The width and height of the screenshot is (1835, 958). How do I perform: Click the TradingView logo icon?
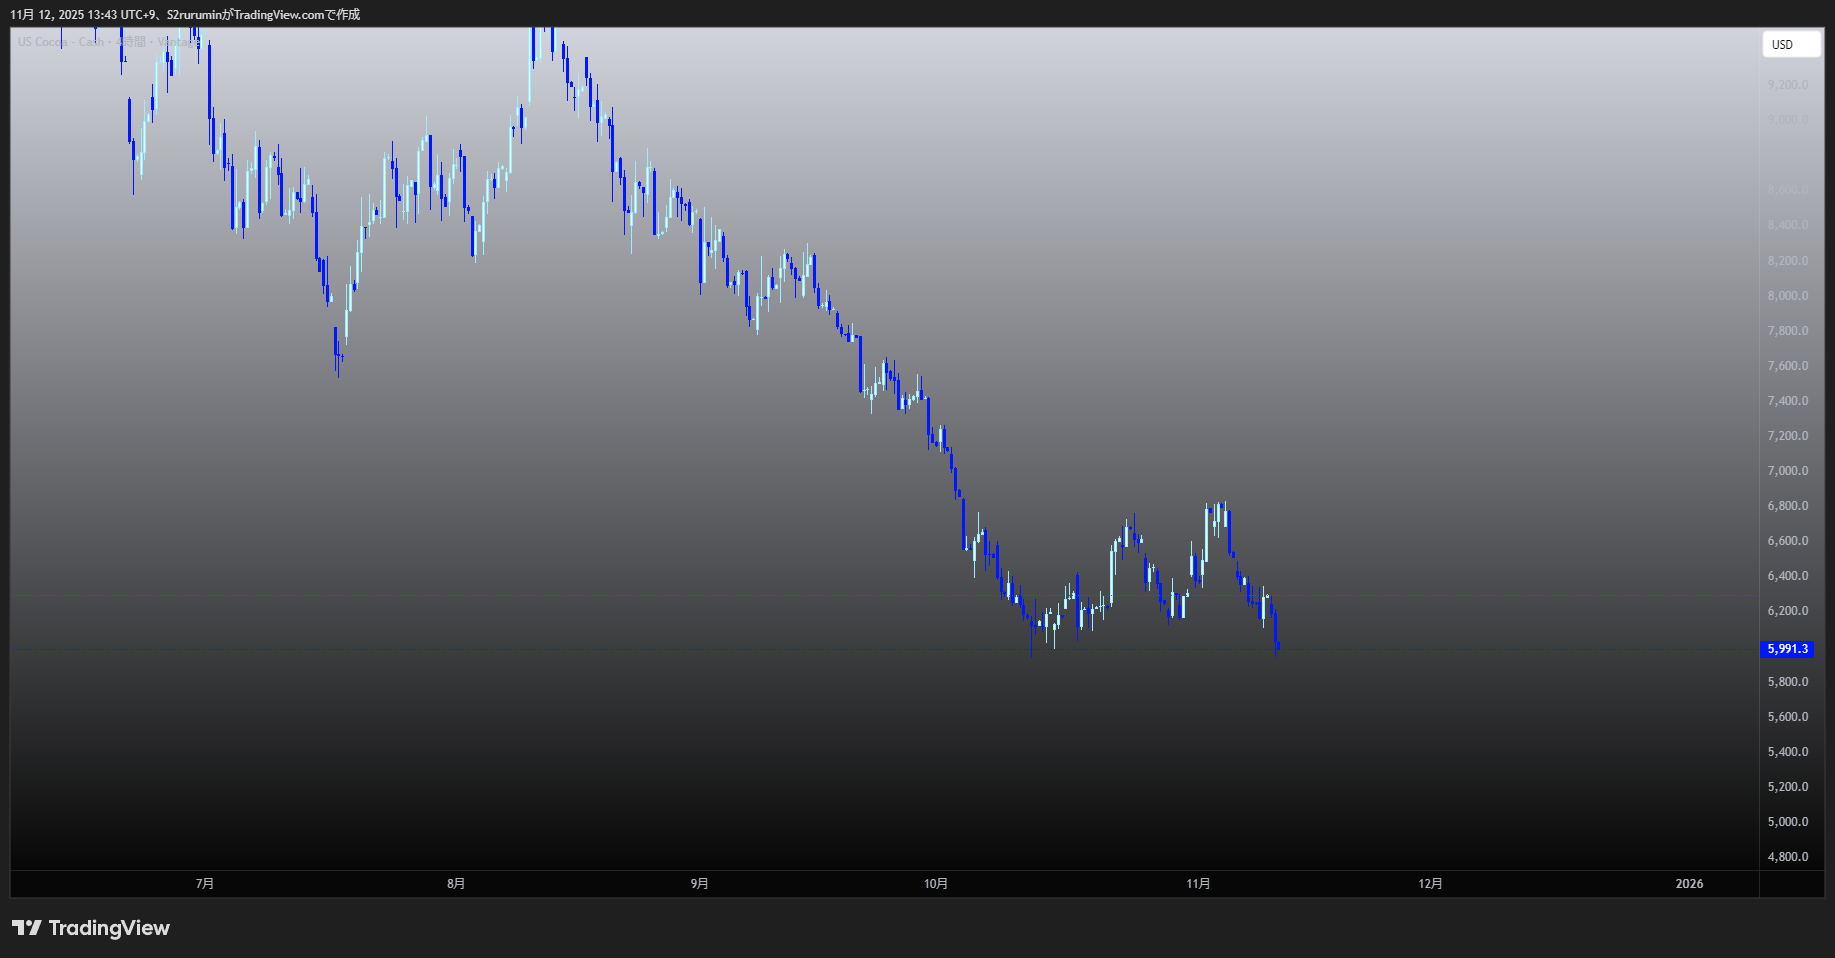(27, 928)
